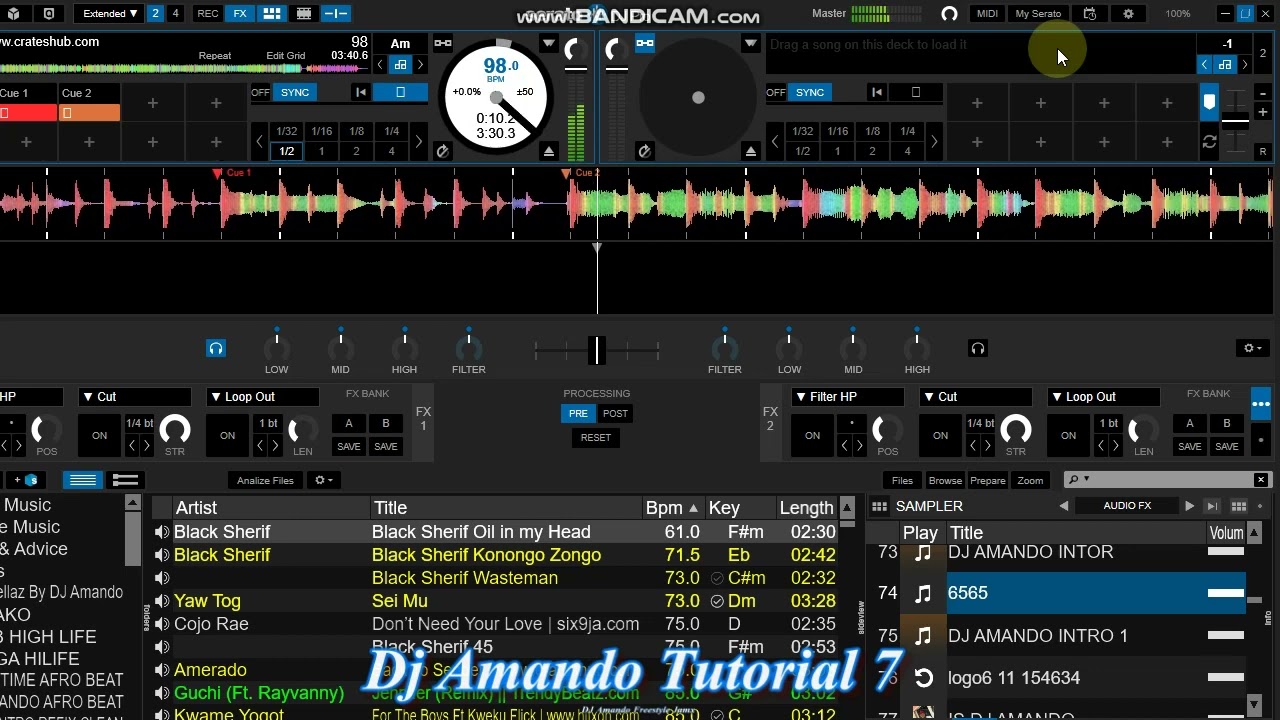Click the headphone icon next to Master level
The image size is (1280, 720).
[x=949, y=14]
